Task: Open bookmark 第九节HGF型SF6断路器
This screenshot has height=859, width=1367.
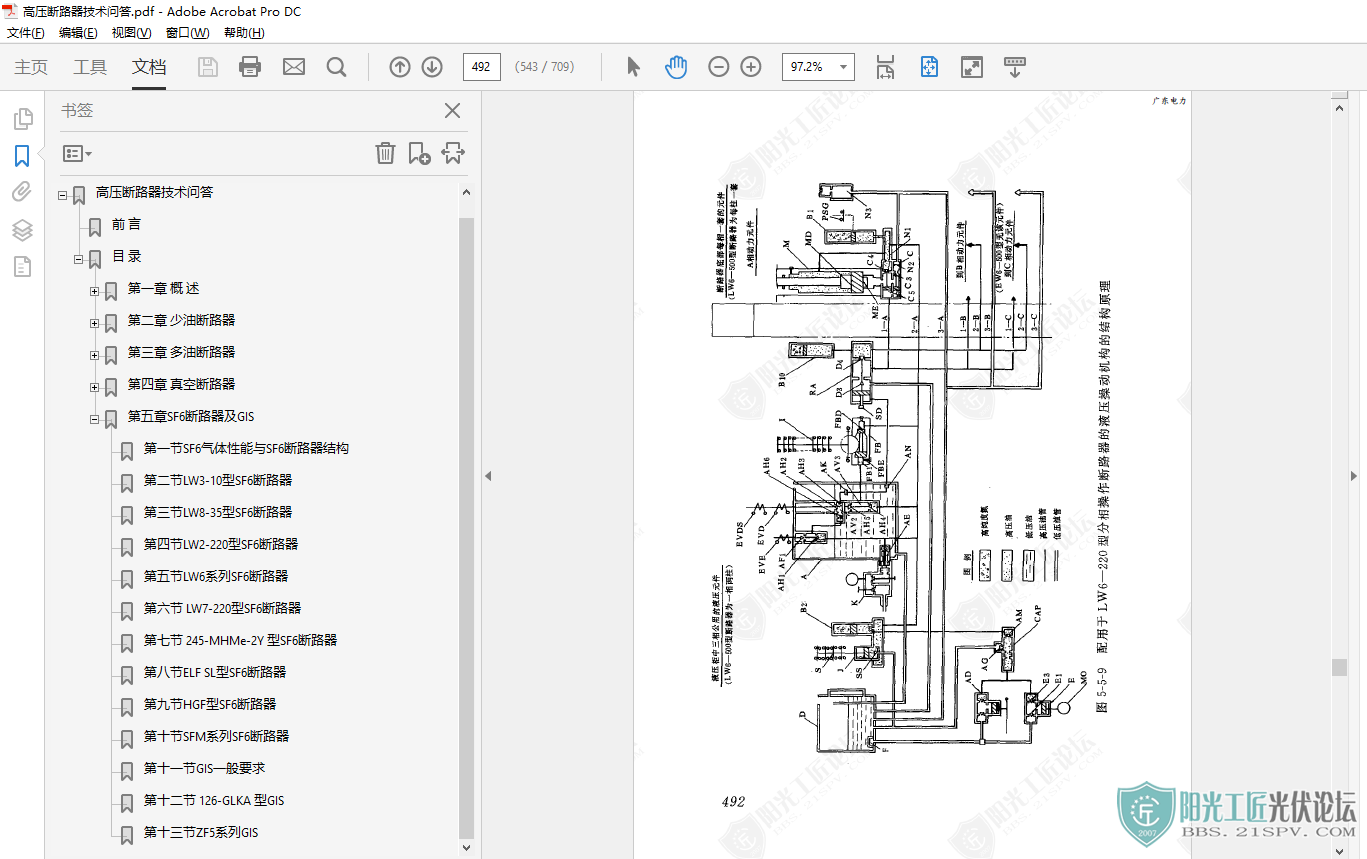Action: coord(210,704)
